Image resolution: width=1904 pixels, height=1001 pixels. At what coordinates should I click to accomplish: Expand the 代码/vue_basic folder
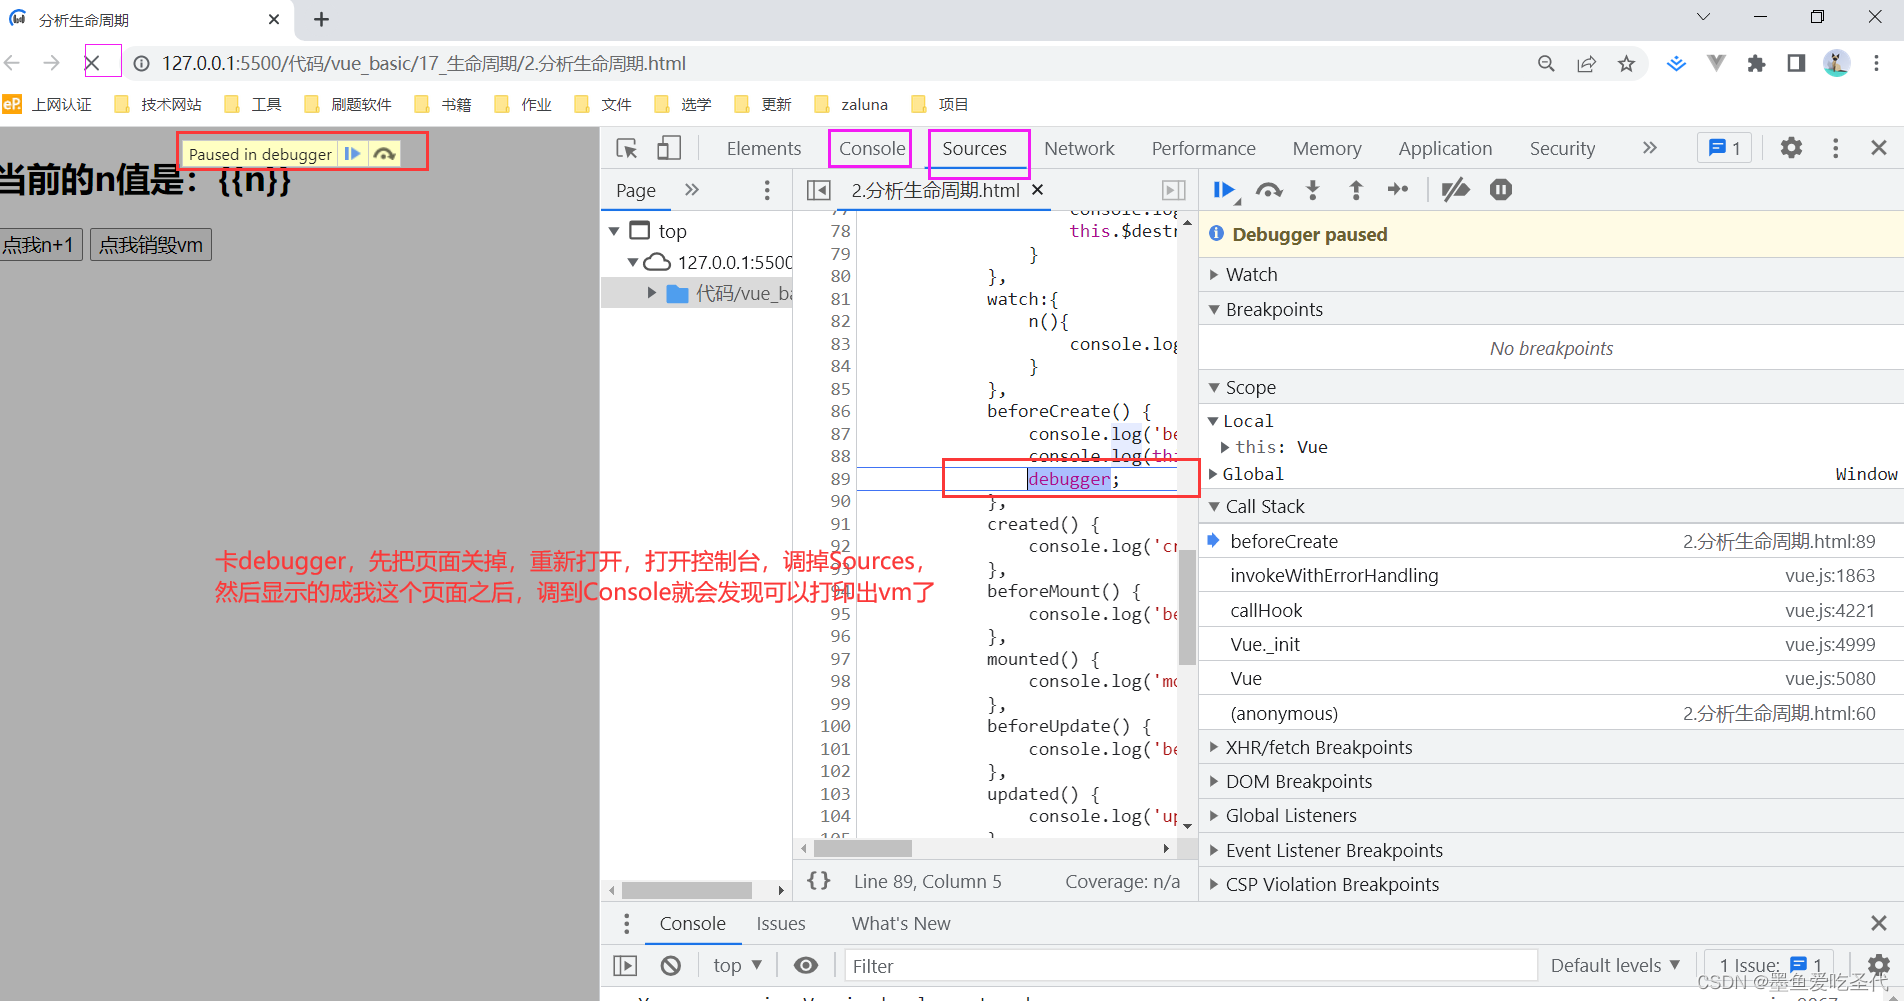point(651,293)
